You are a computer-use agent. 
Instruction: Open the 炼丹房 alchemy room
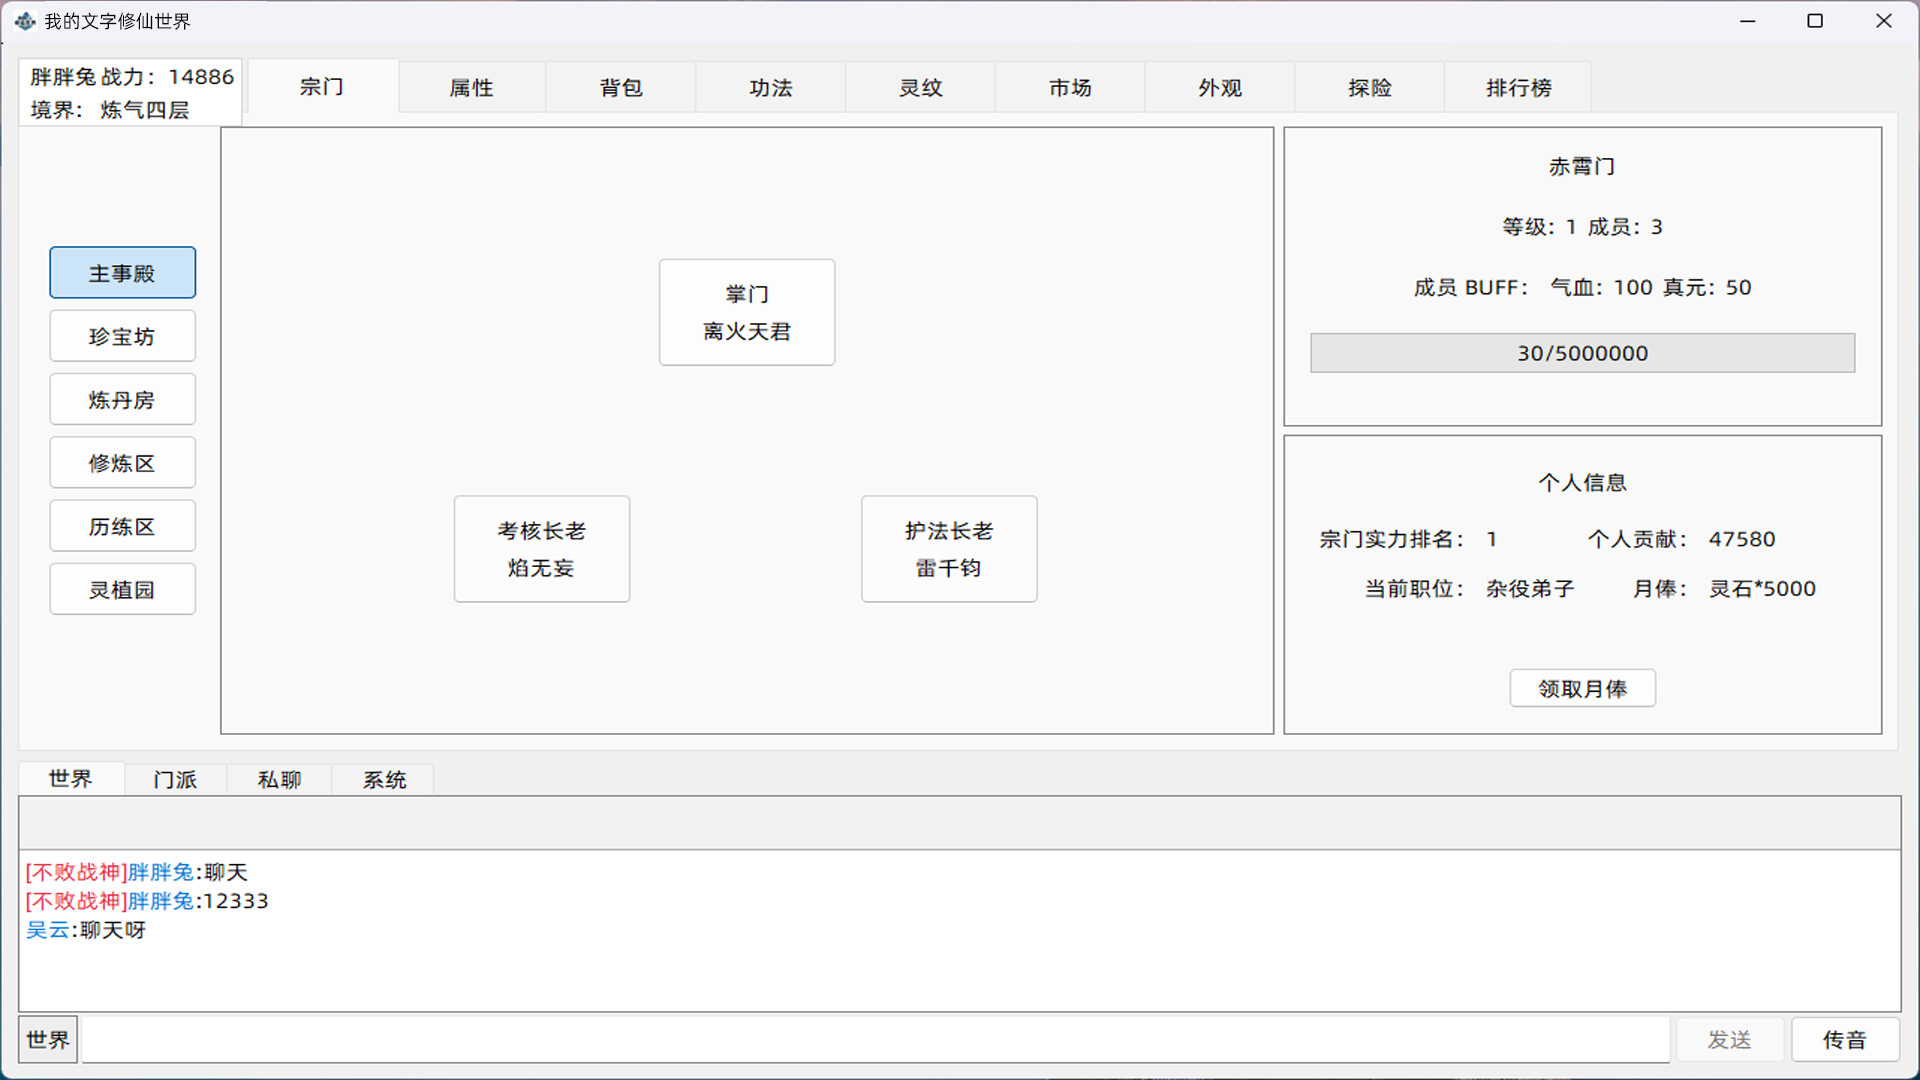click(122, 399)
